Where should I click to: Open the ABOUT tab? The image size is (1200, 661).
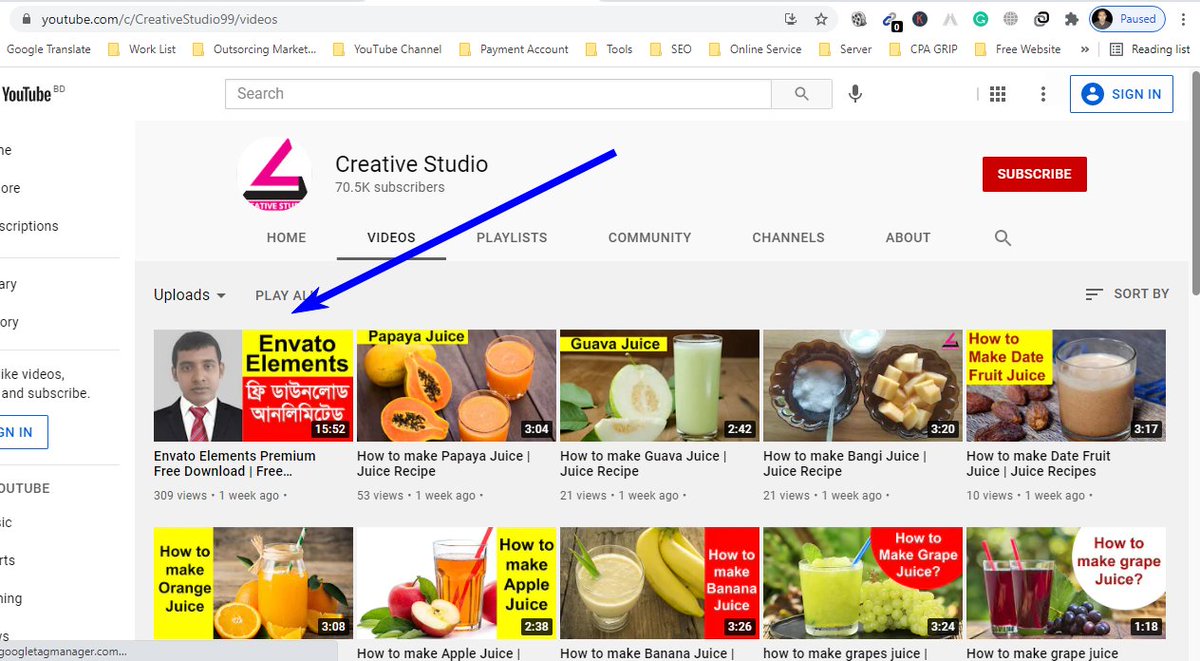(908, 238)
